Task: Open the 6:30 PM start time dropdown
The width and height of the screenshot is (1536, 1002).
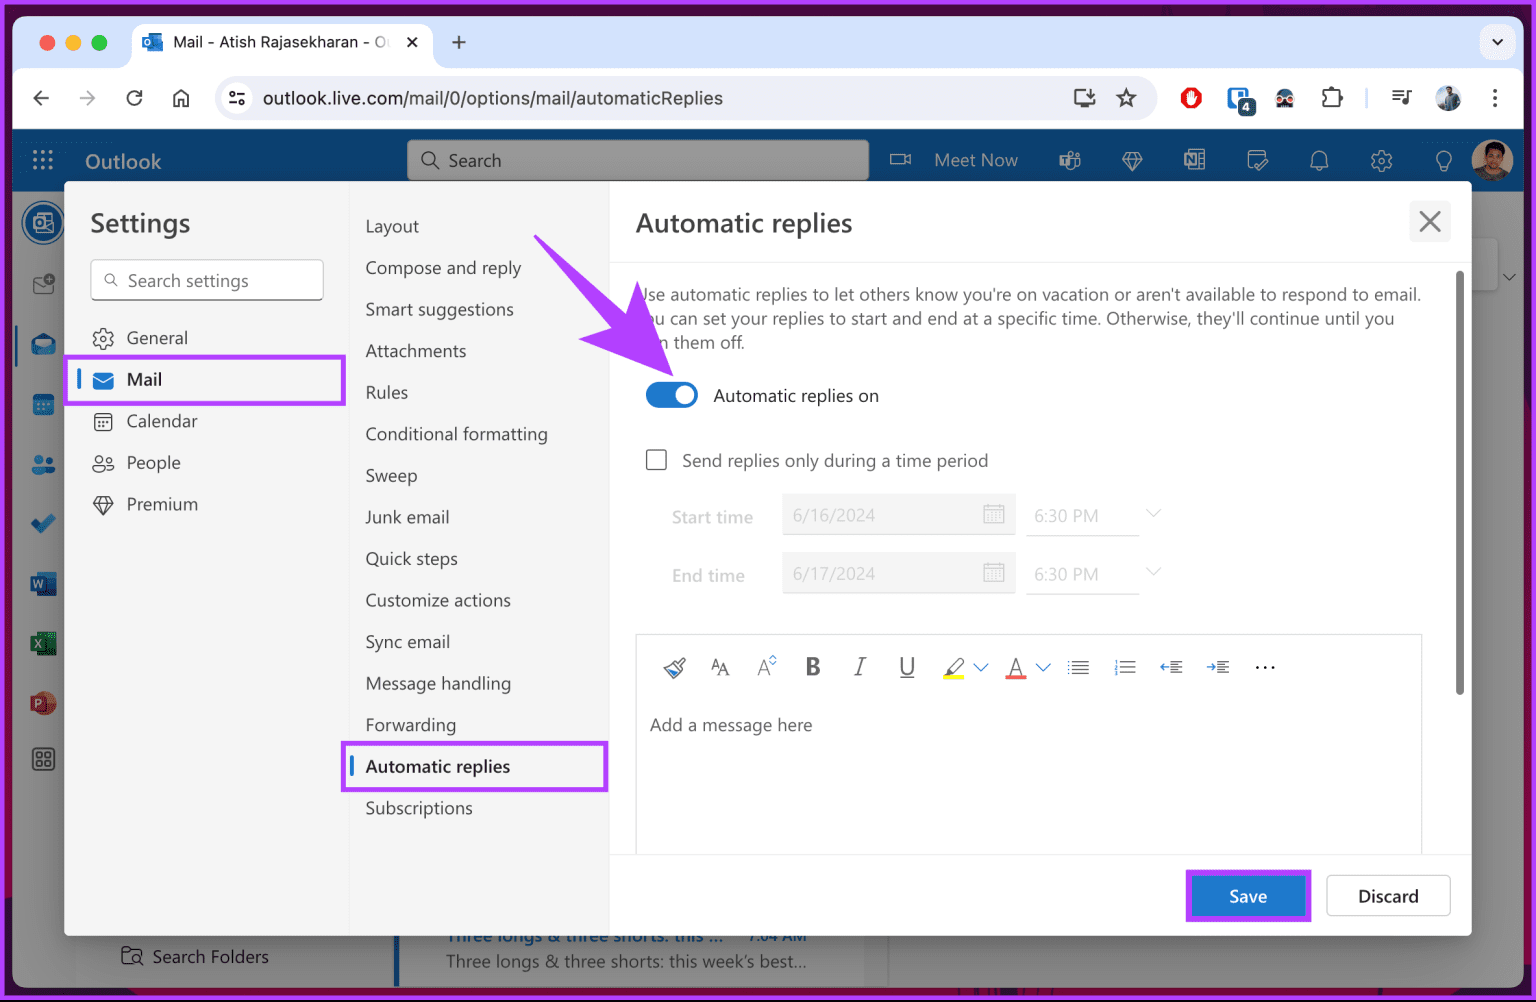Action: tap(1154, 513)
